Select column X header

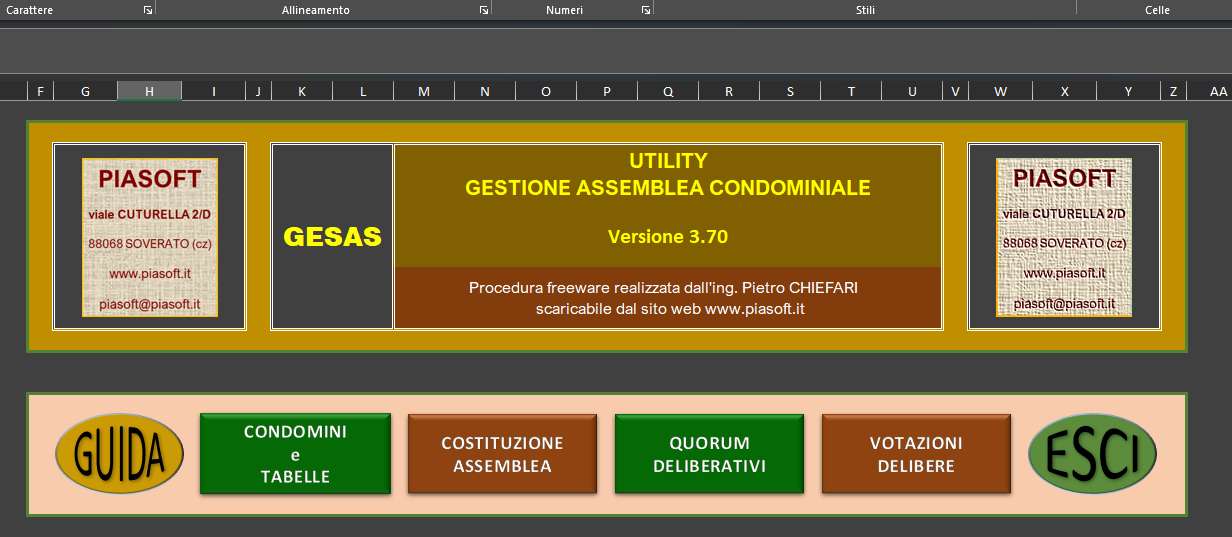(x=1064, y=91)
